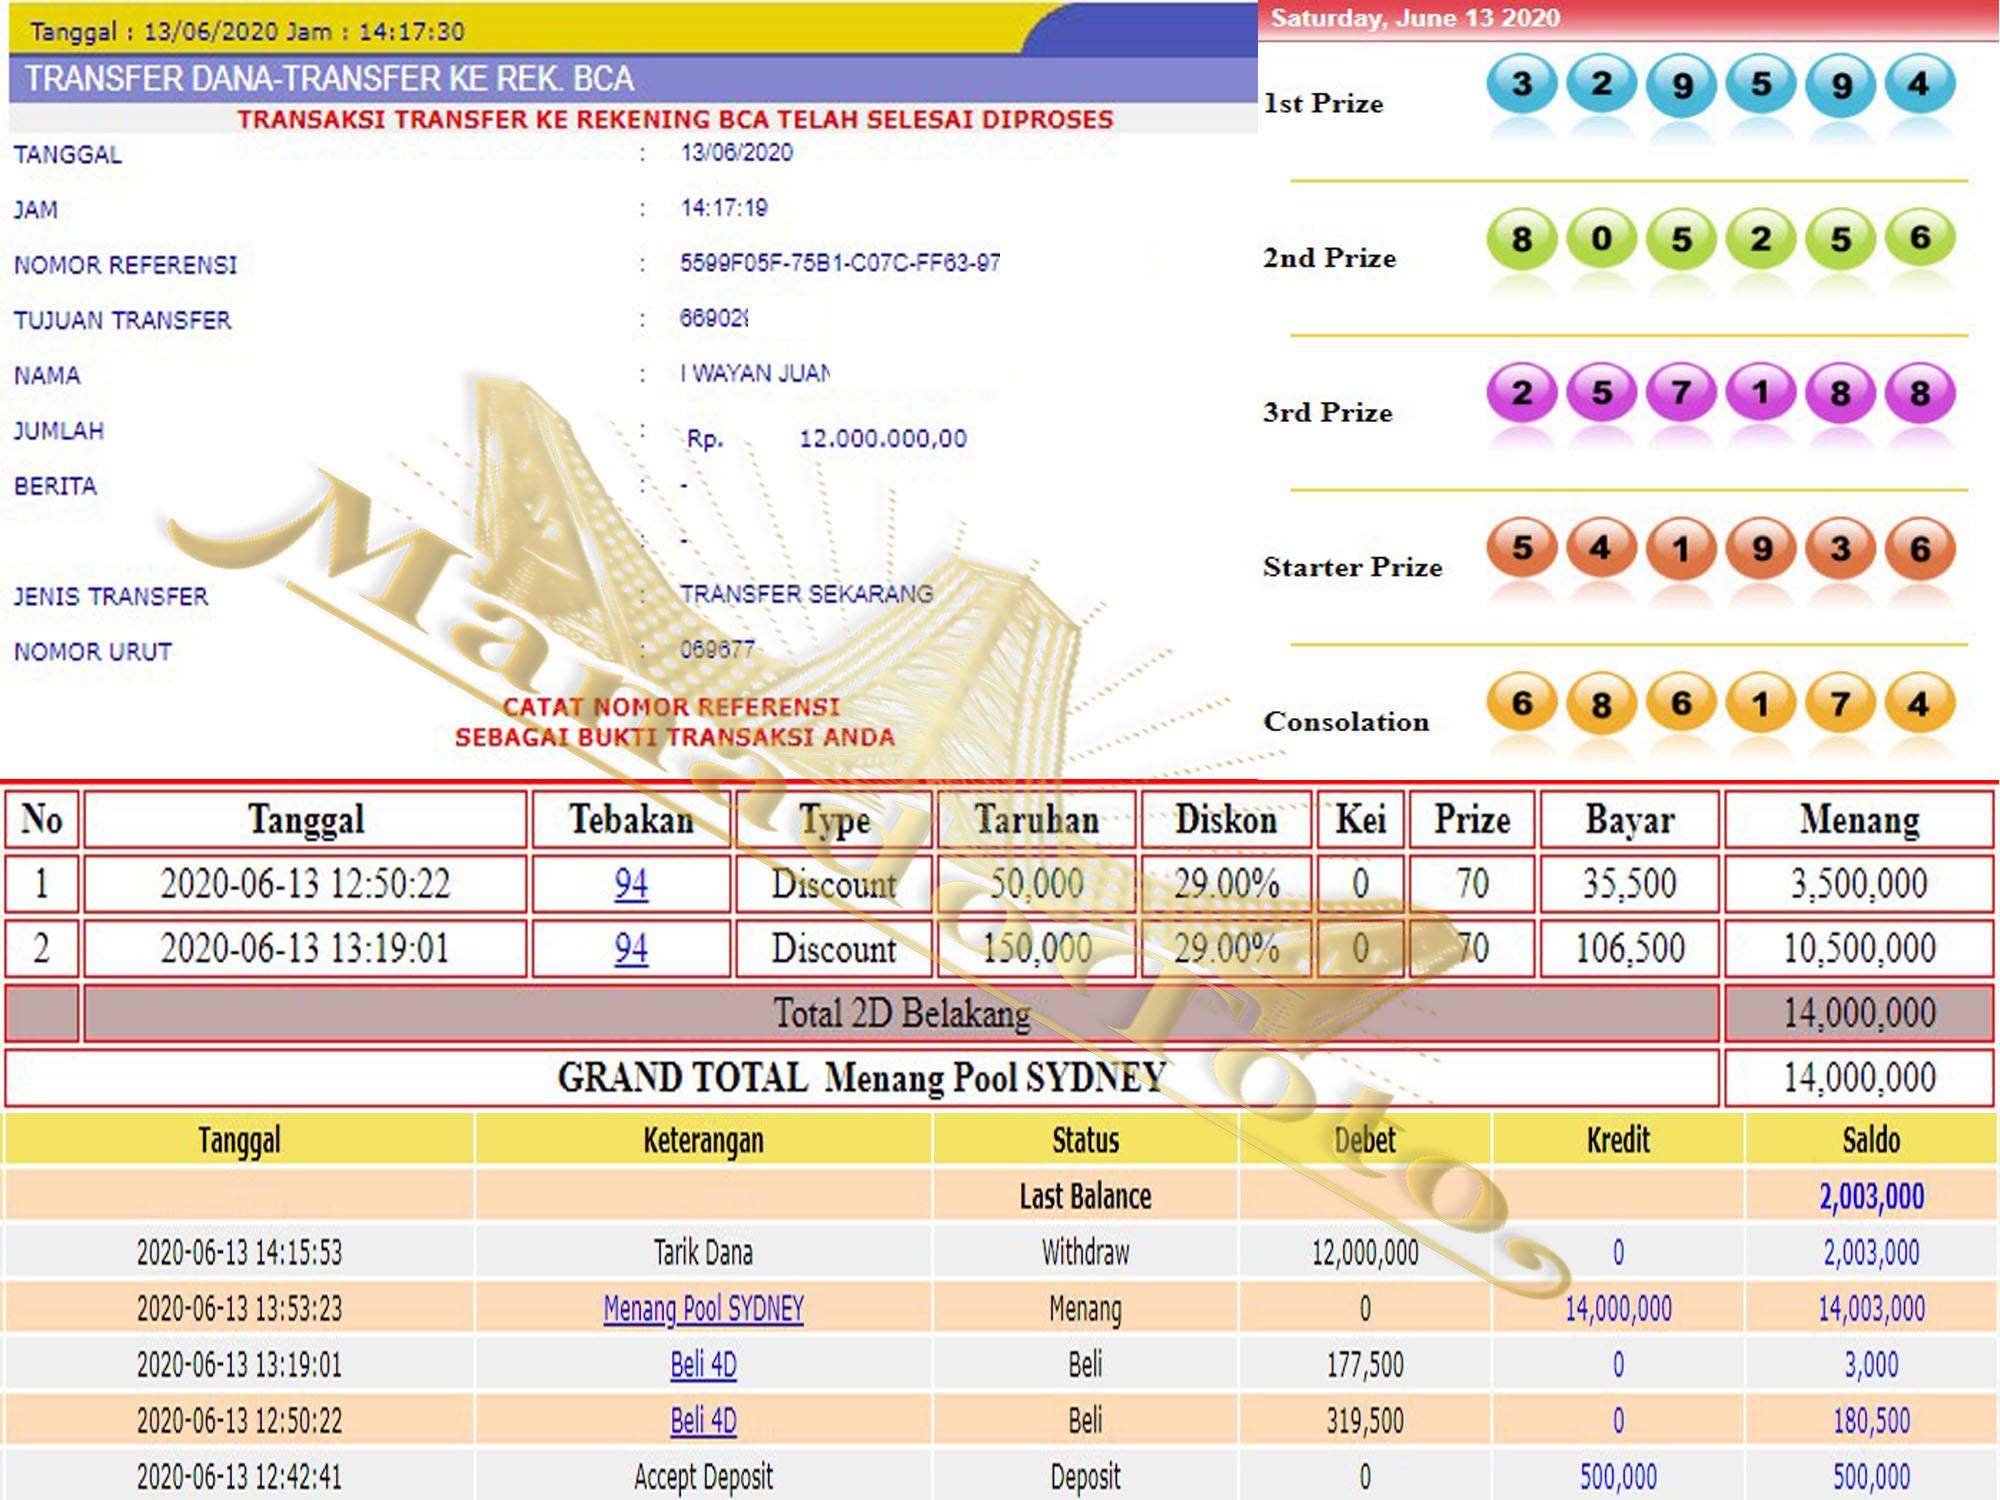
Task: Click the JUMLAH amount 12.000.000,00
Action: tap(883, 438)
